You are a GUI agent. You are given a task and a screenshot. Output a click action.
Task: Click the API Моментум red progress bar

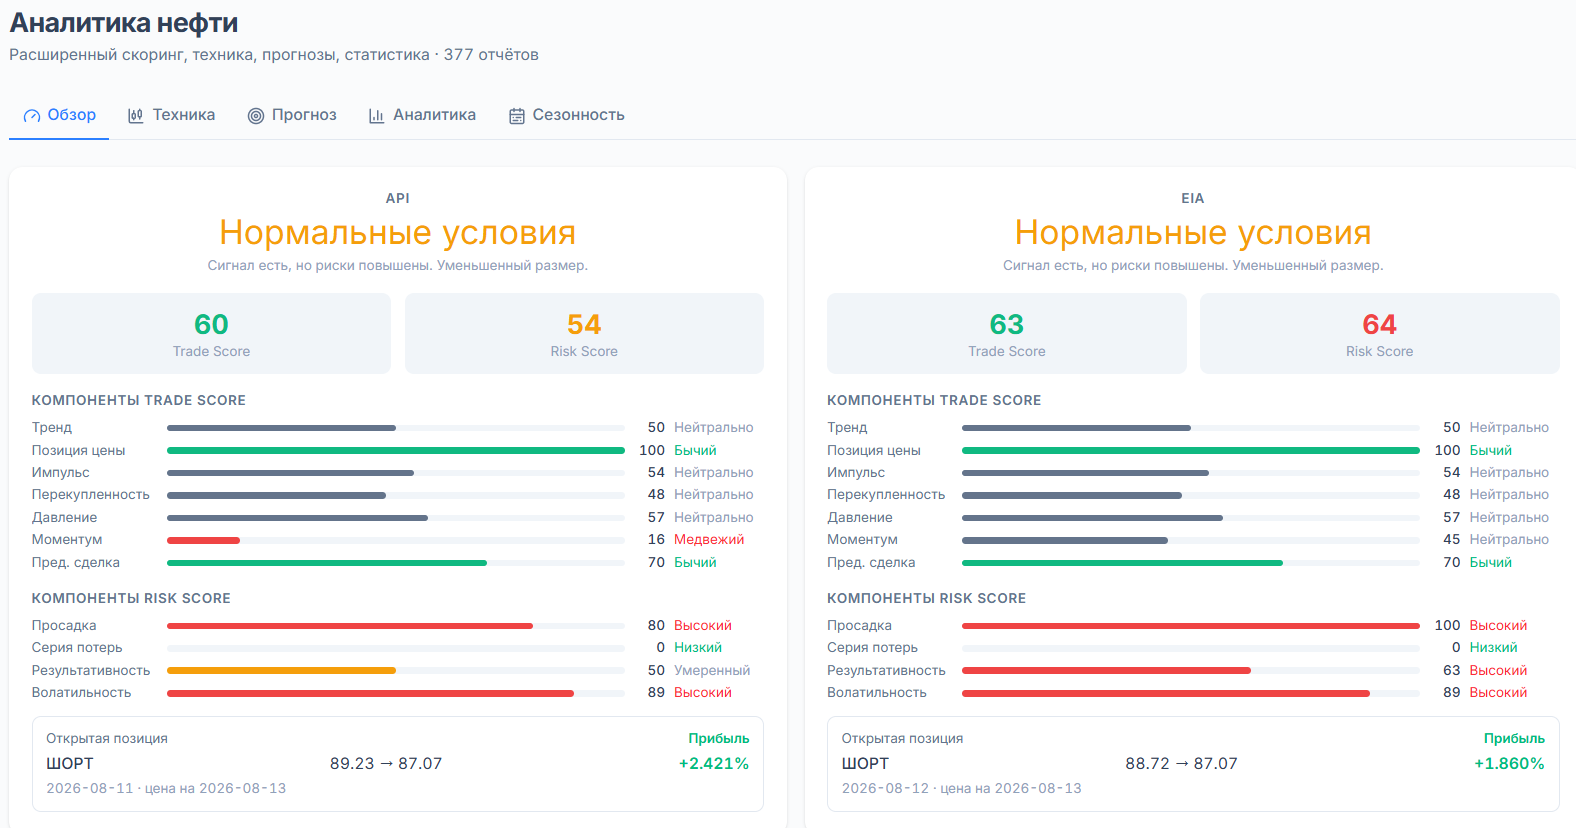[204, 540]
